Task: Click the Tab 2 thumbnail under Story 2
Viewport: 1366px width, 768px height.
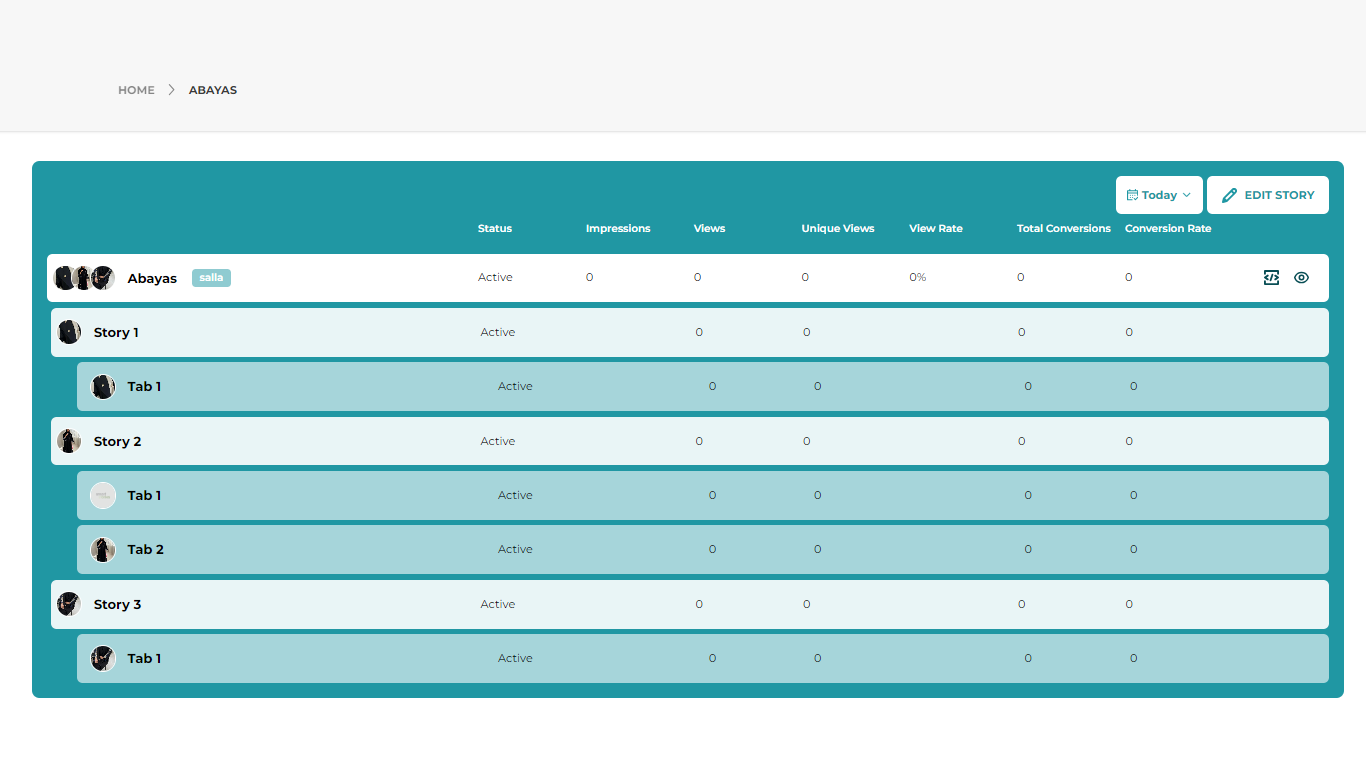Action: [103, 550]
